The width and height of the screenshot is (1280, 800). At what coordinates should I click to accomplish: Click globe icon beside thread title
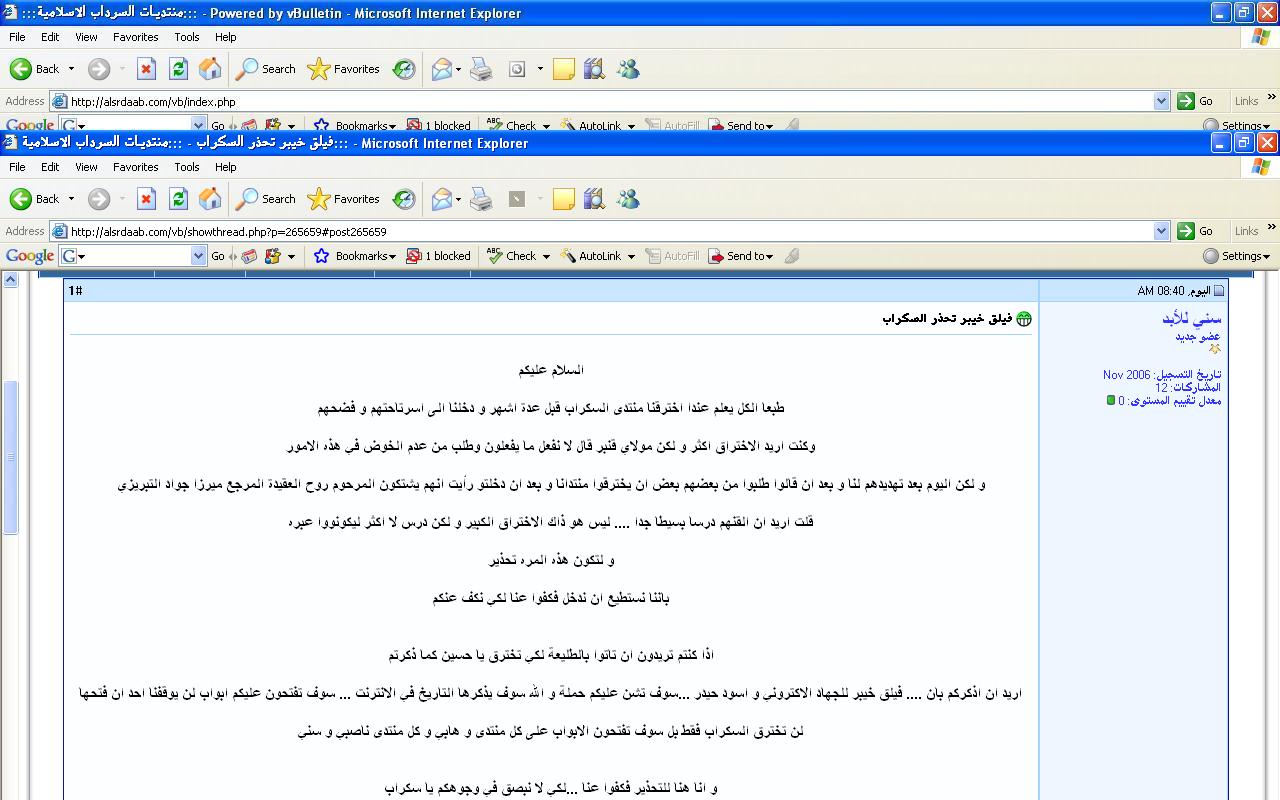pyautogui.click(x=1023, y=319)
